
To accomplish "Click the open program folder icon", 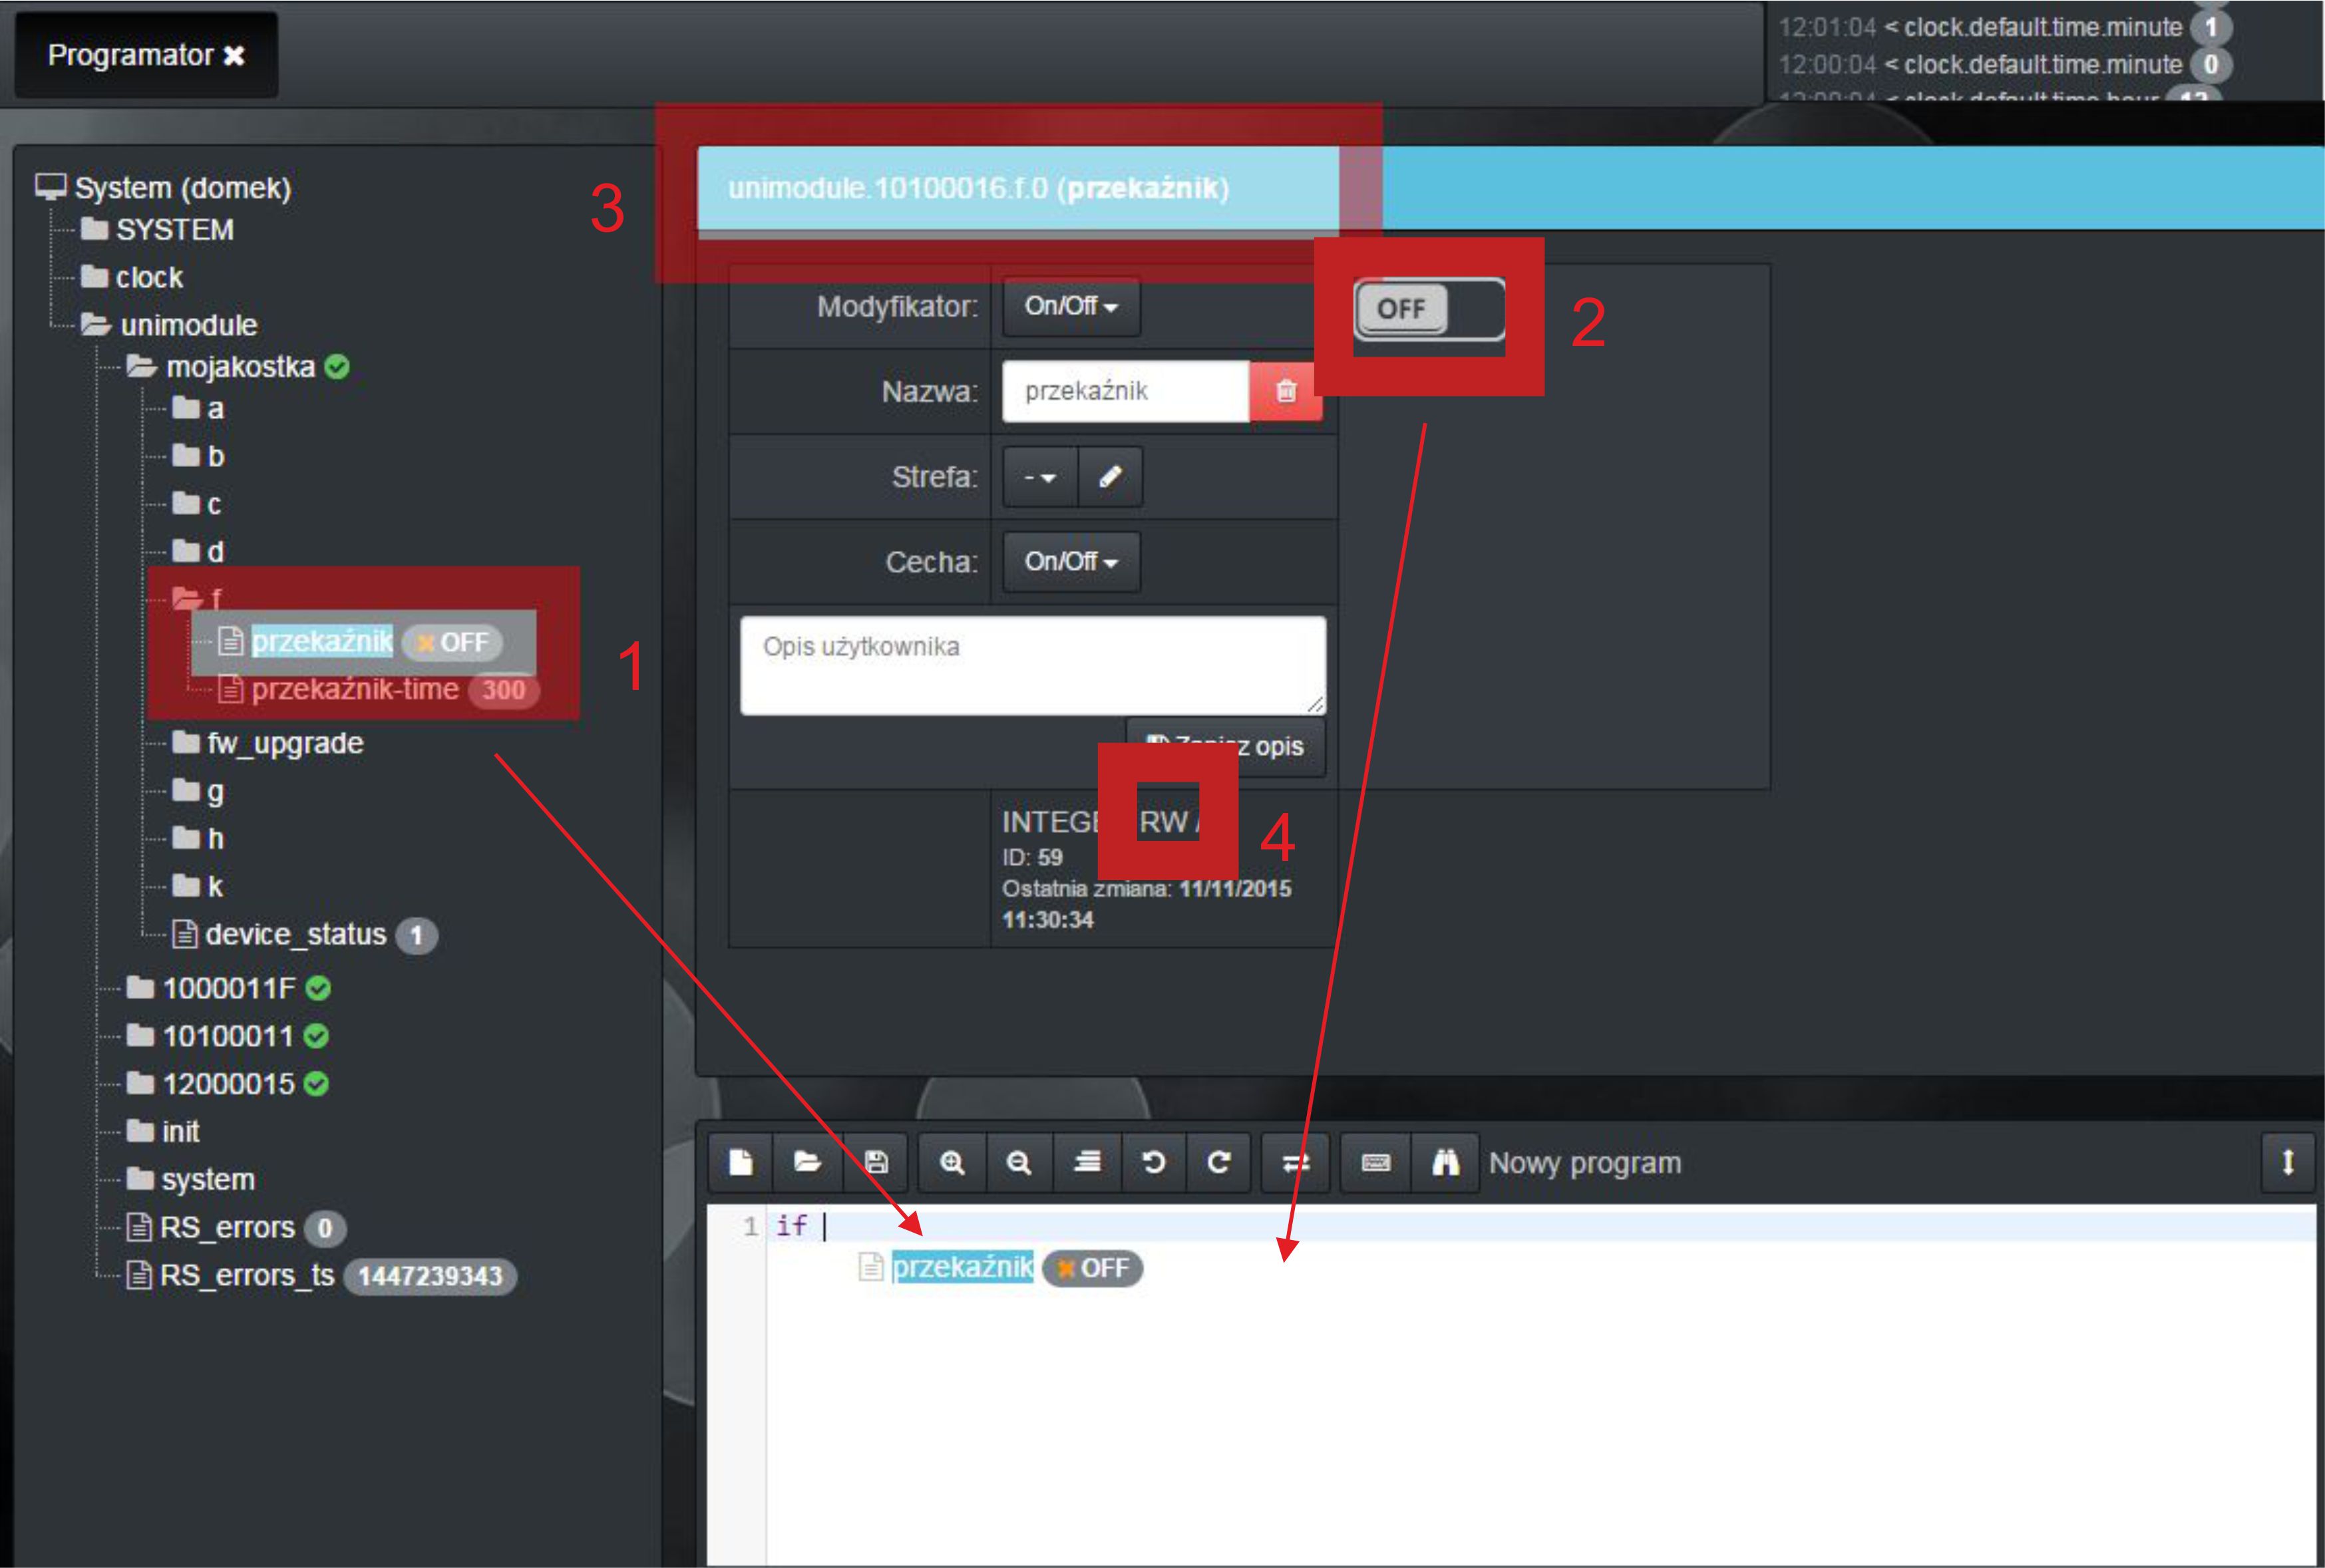I will tap(807, 1162).
